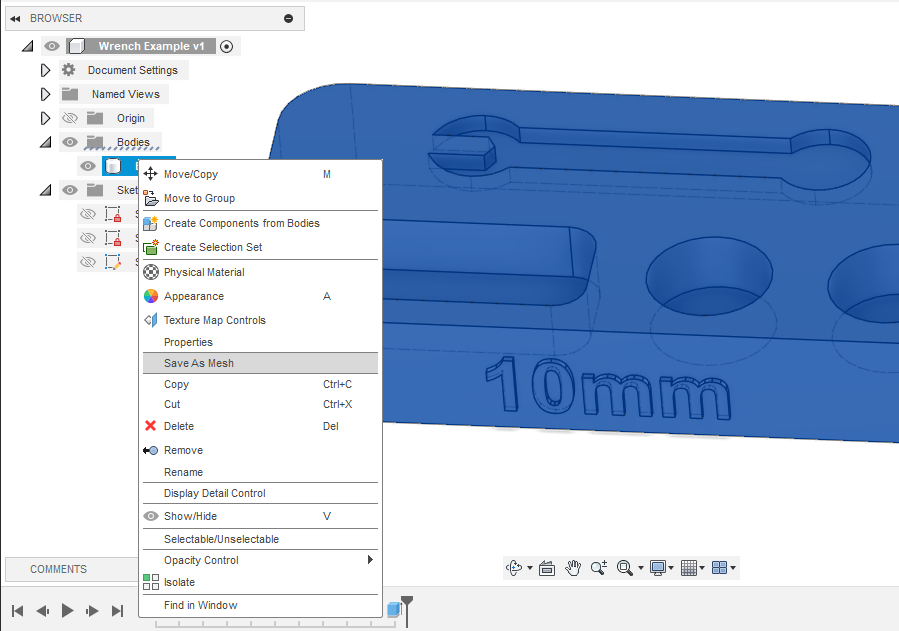Click the timeline marker handle
899x631 pixels.
click(407, 602)
